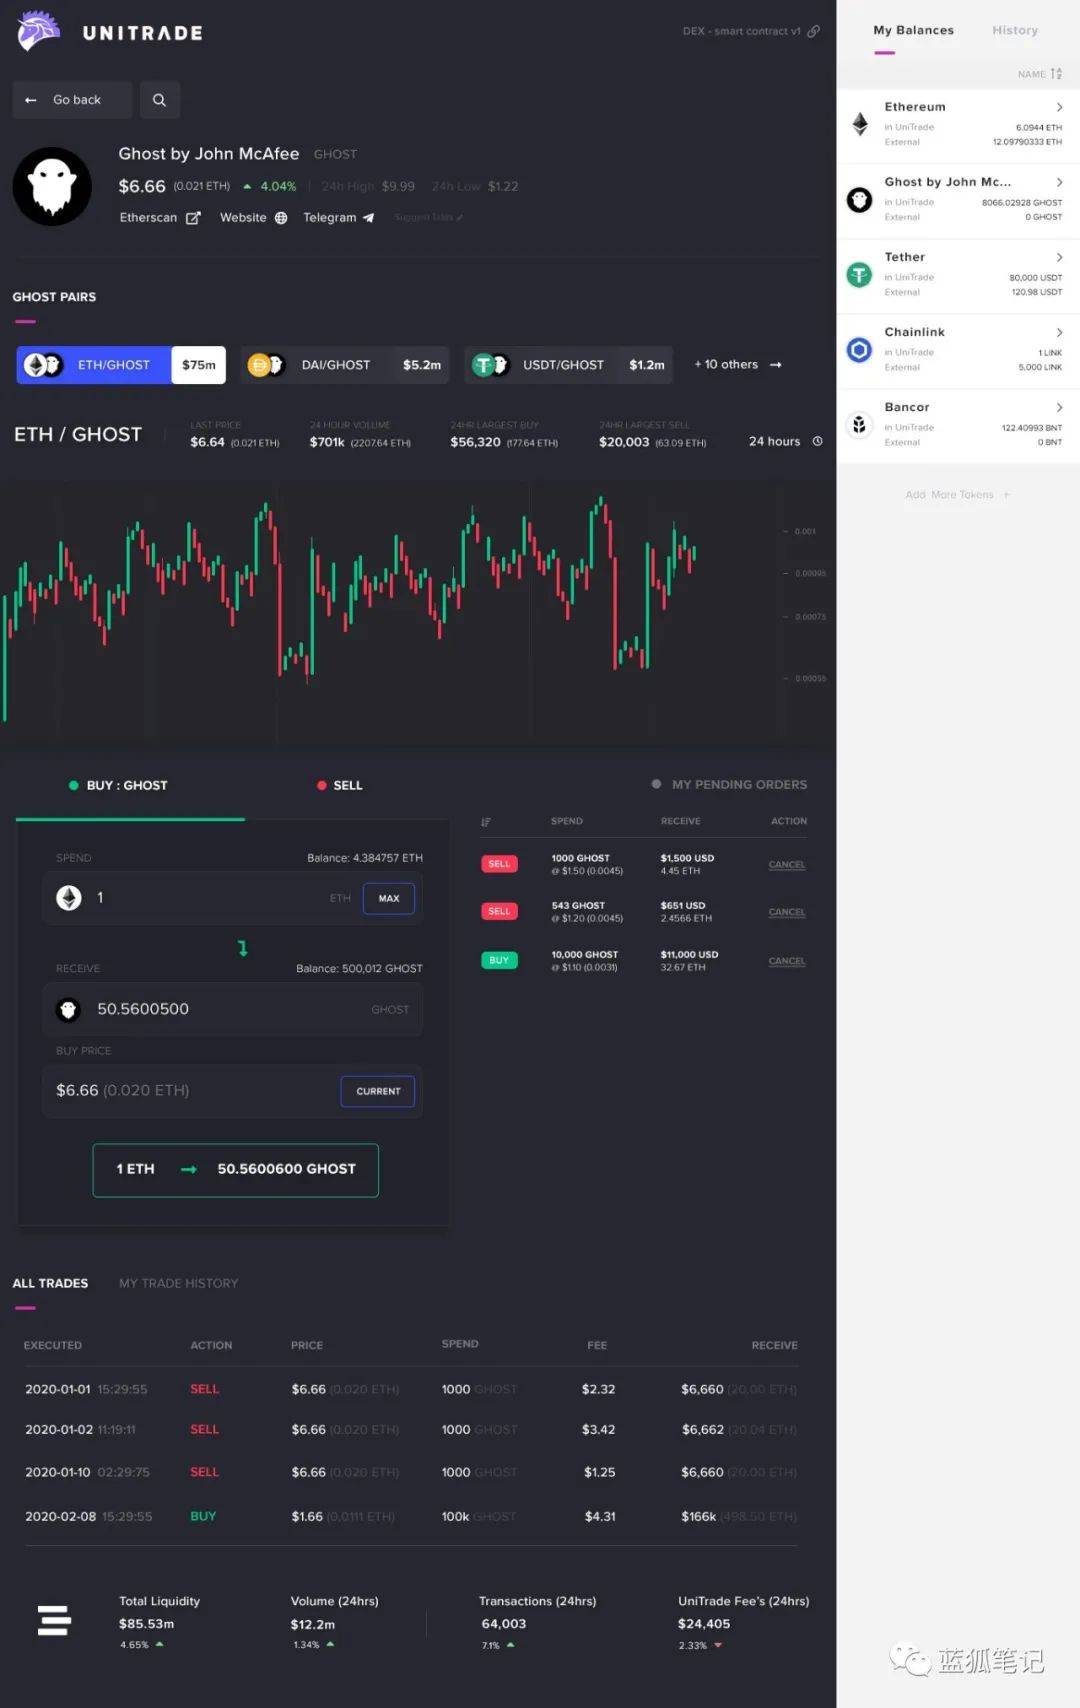This screenshot has width=1080, height=1708.
Task: Click Add More Tokens
Action: click(x=957, y=495)
